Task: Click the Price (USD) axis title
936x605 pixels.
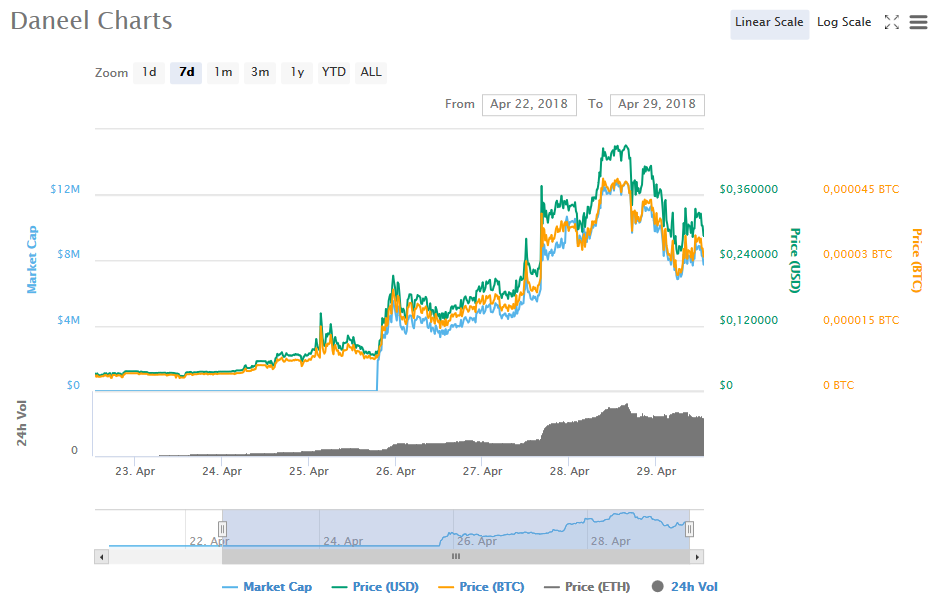Action: click(795, 260)
